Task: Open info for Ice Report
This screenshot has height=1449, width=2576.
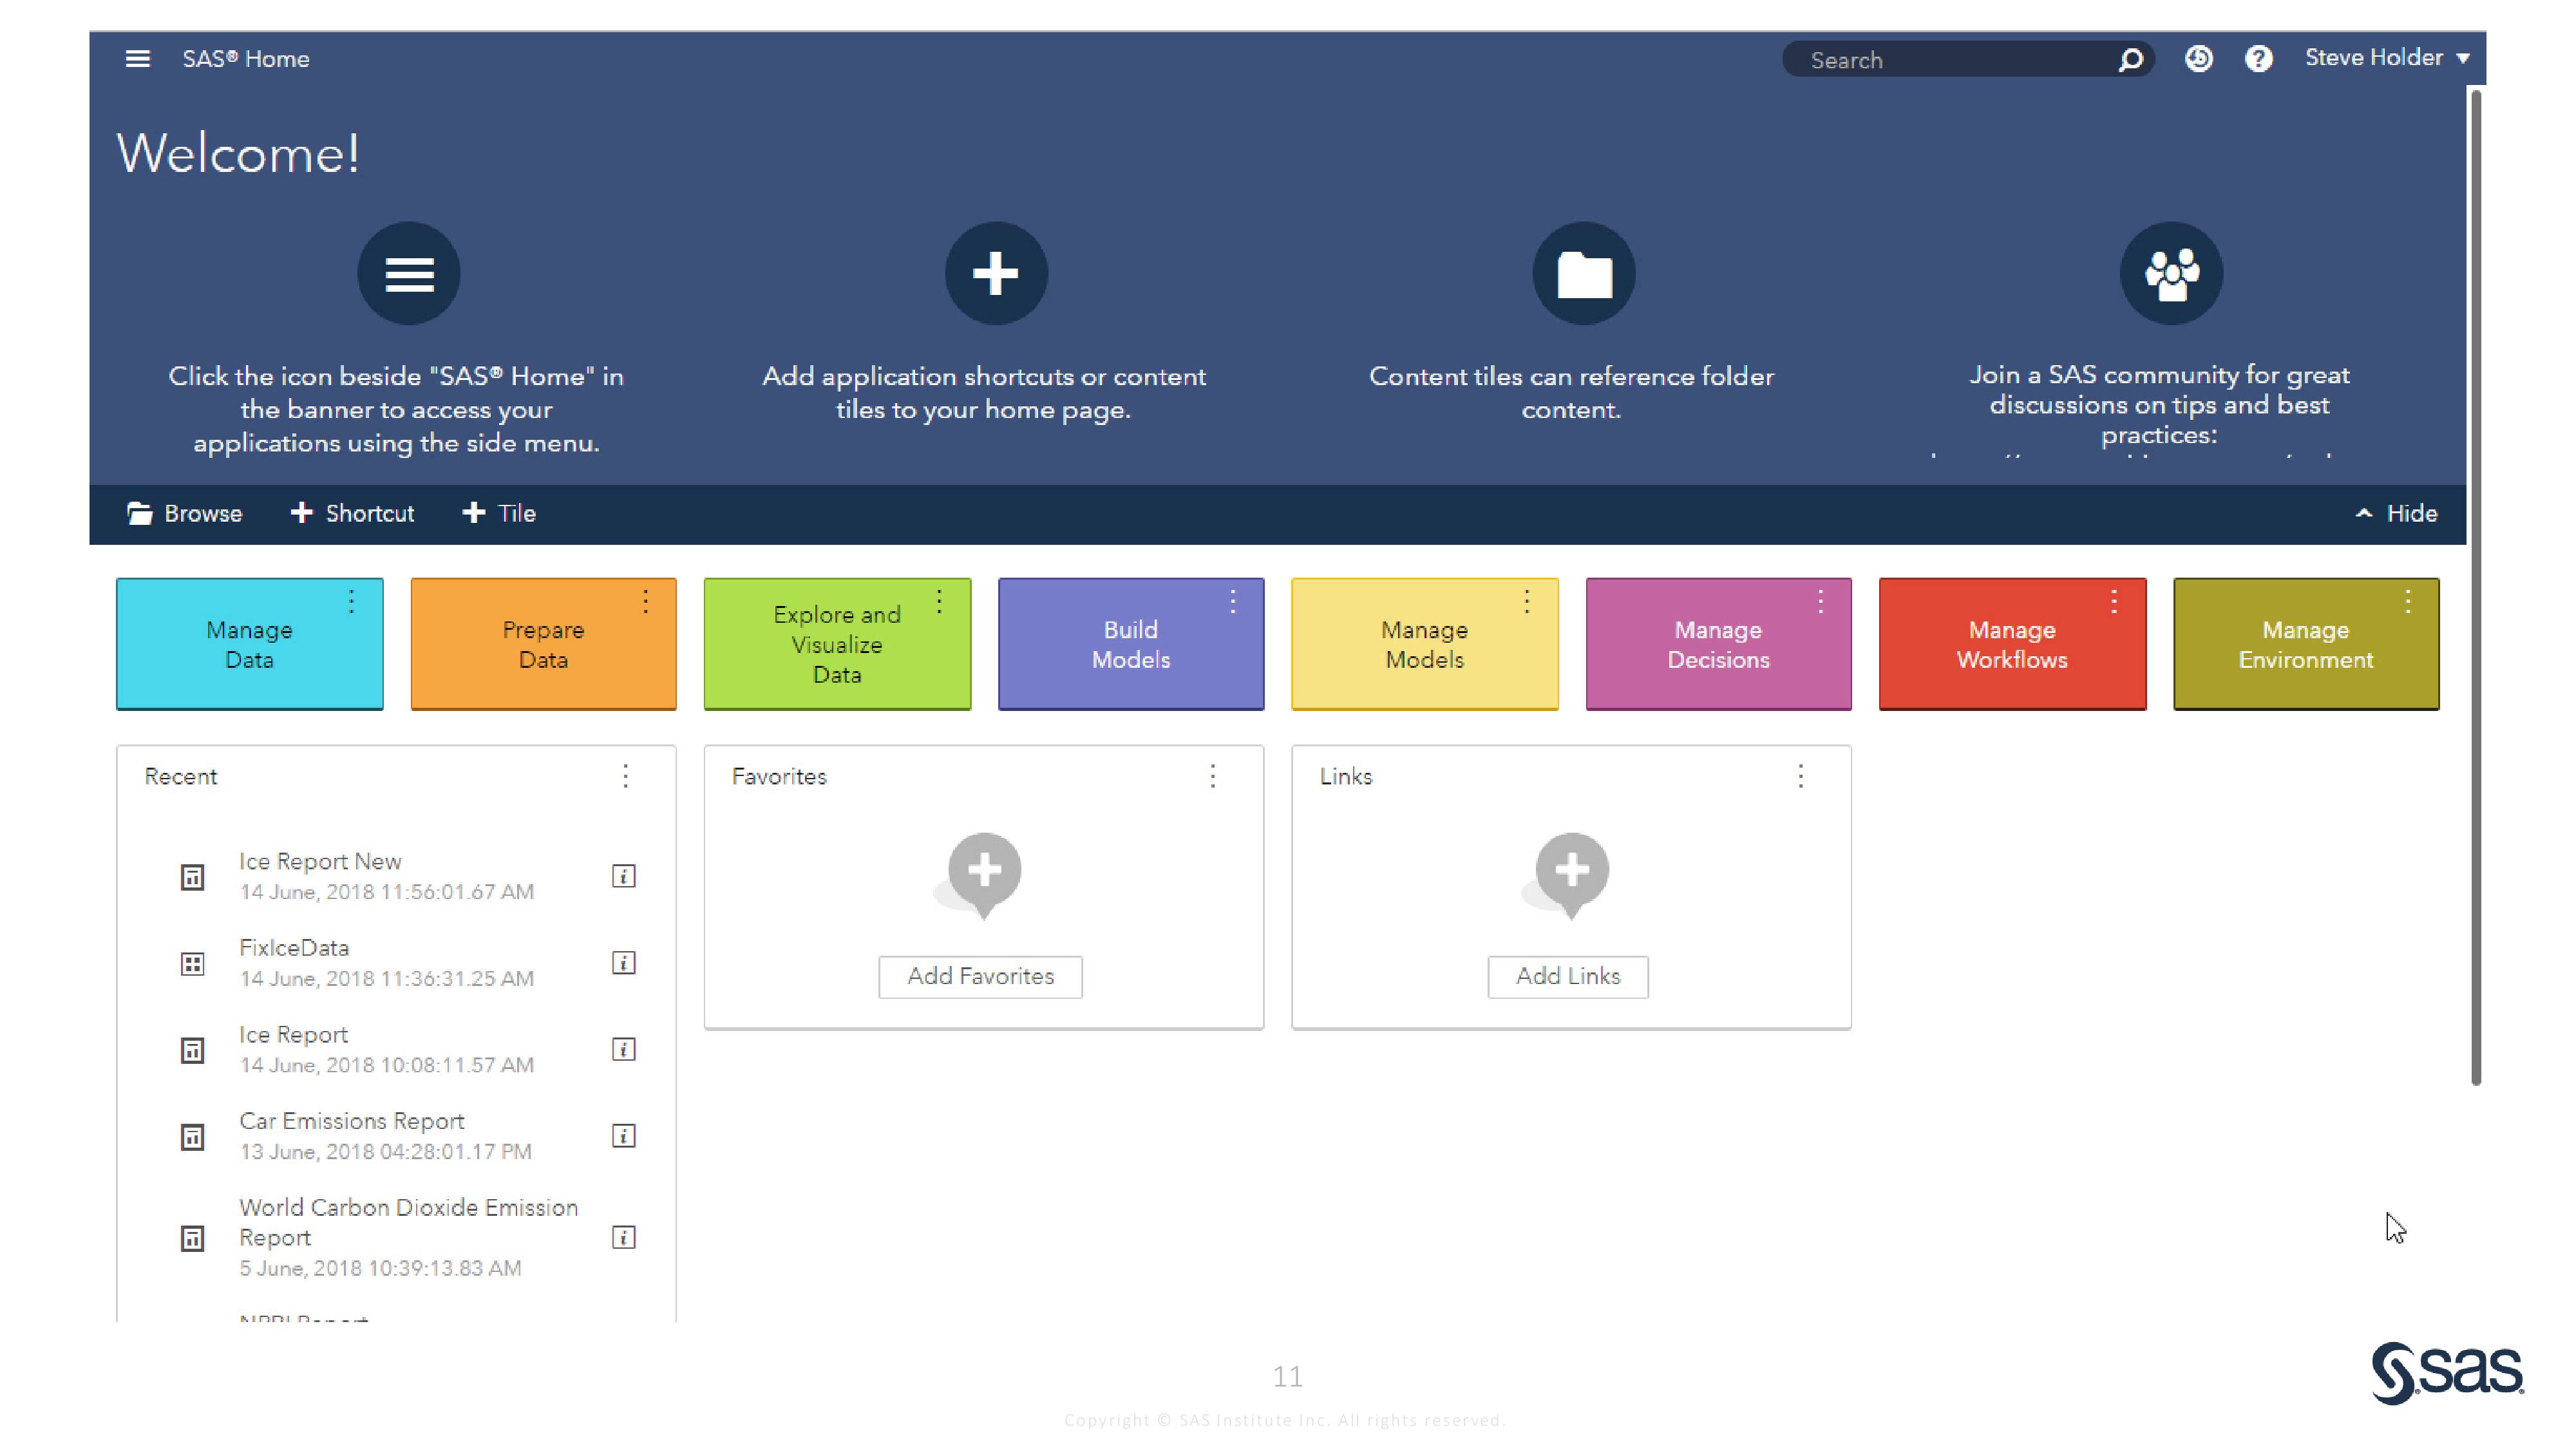Action: point(623,1049)
